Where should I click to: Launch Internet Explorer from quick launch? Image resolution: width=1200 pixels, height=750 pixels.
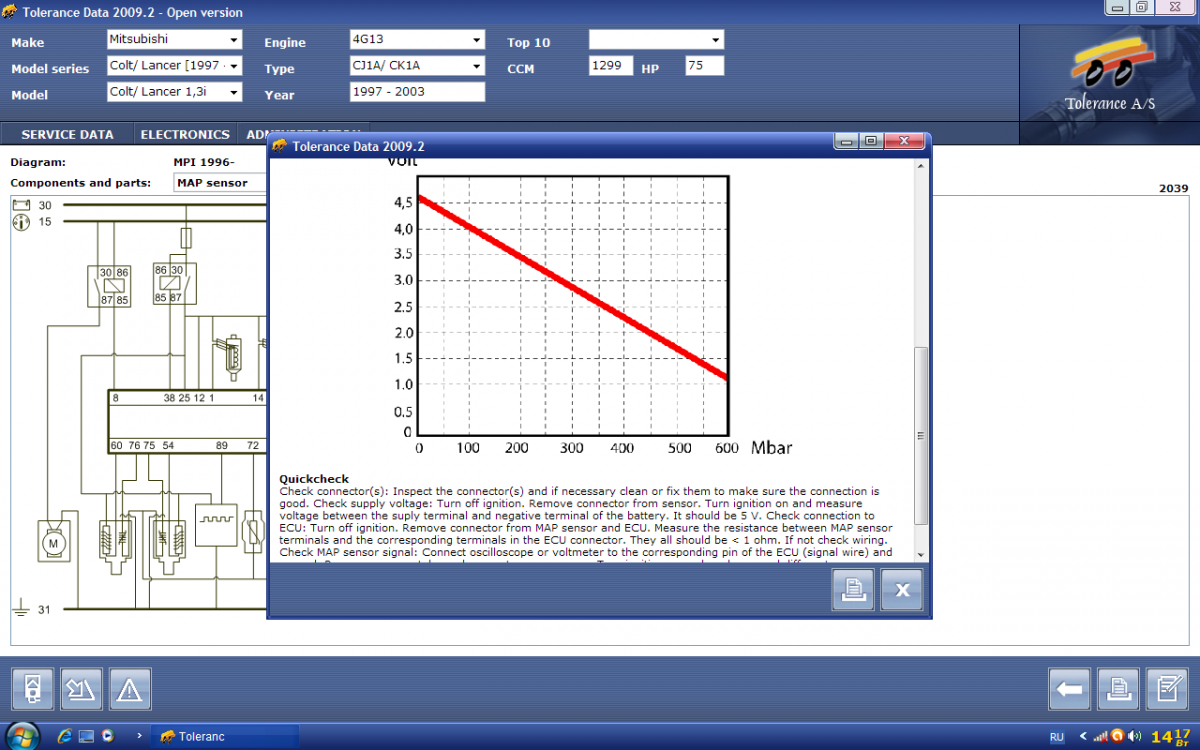[65, 737]
